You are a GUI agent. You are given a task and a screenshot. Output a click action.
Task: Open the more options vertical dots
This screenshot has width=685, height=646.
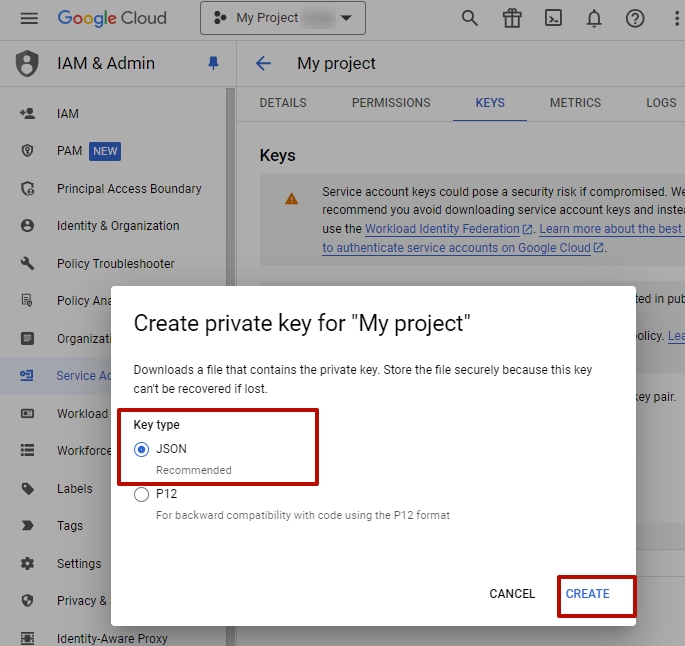coord(677,18)
